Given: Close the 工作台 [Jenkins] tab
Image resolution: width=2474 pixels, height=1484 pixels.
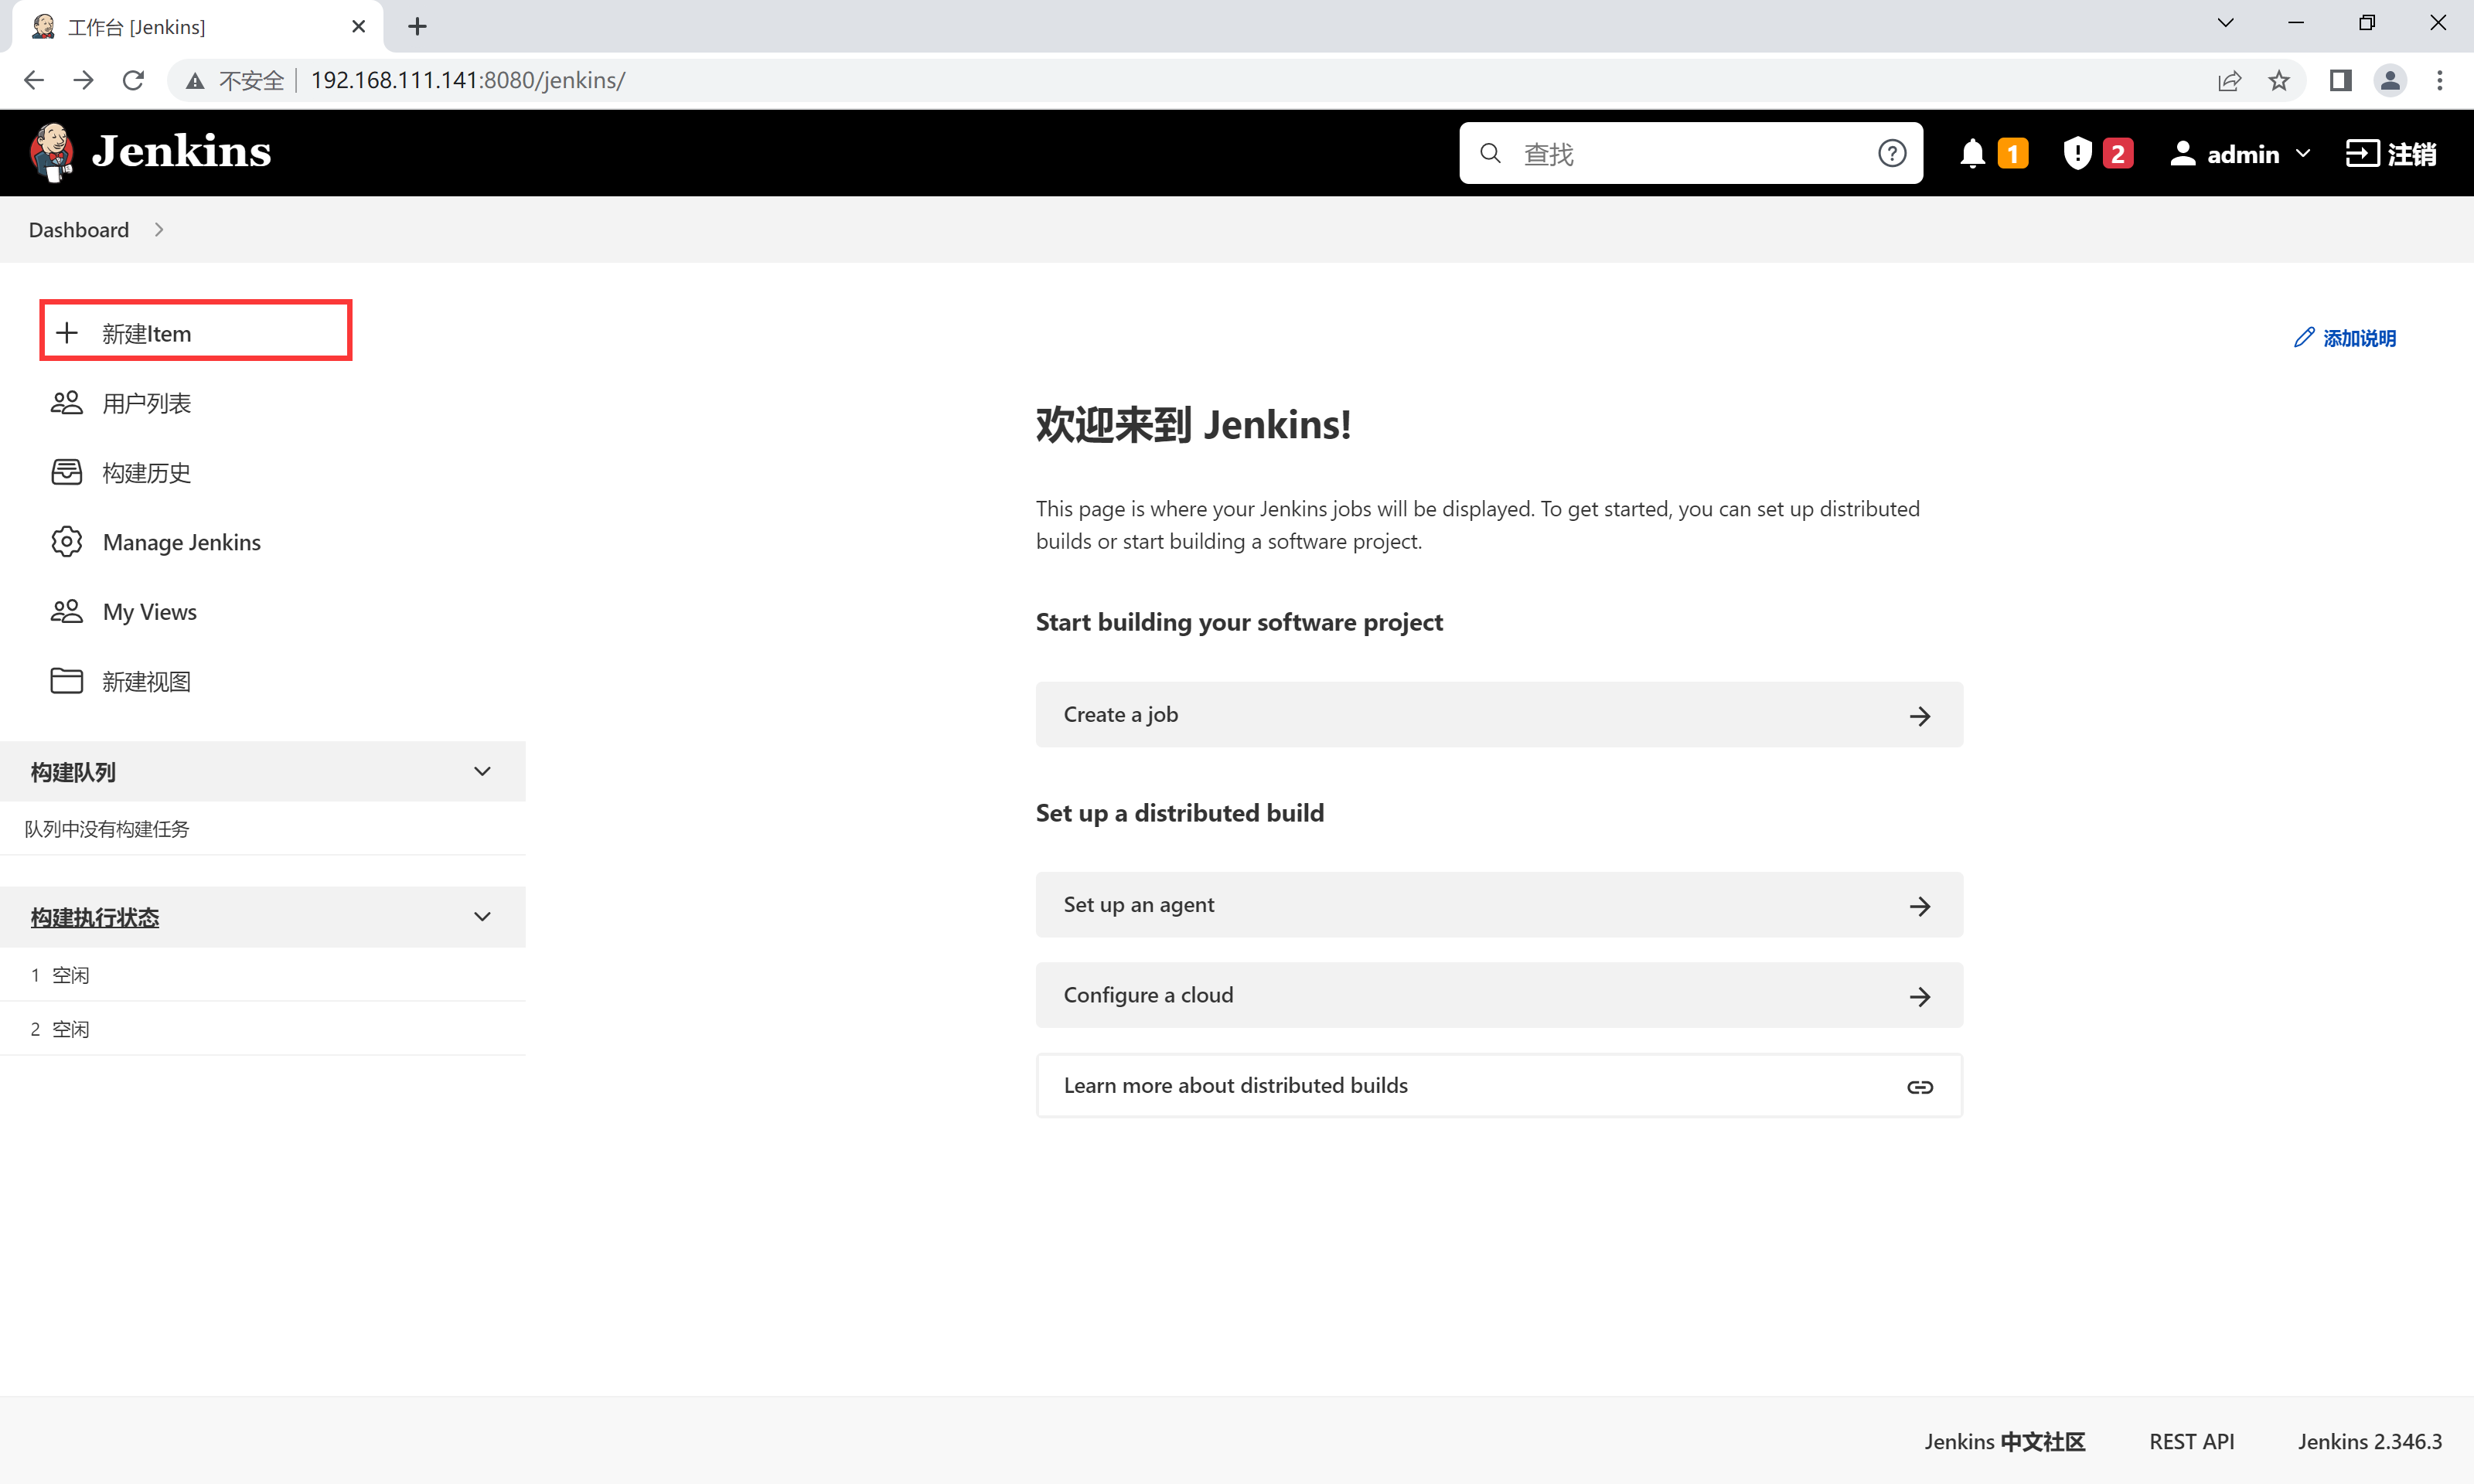Looking at the screenshot, I should [x=358, y=27].
